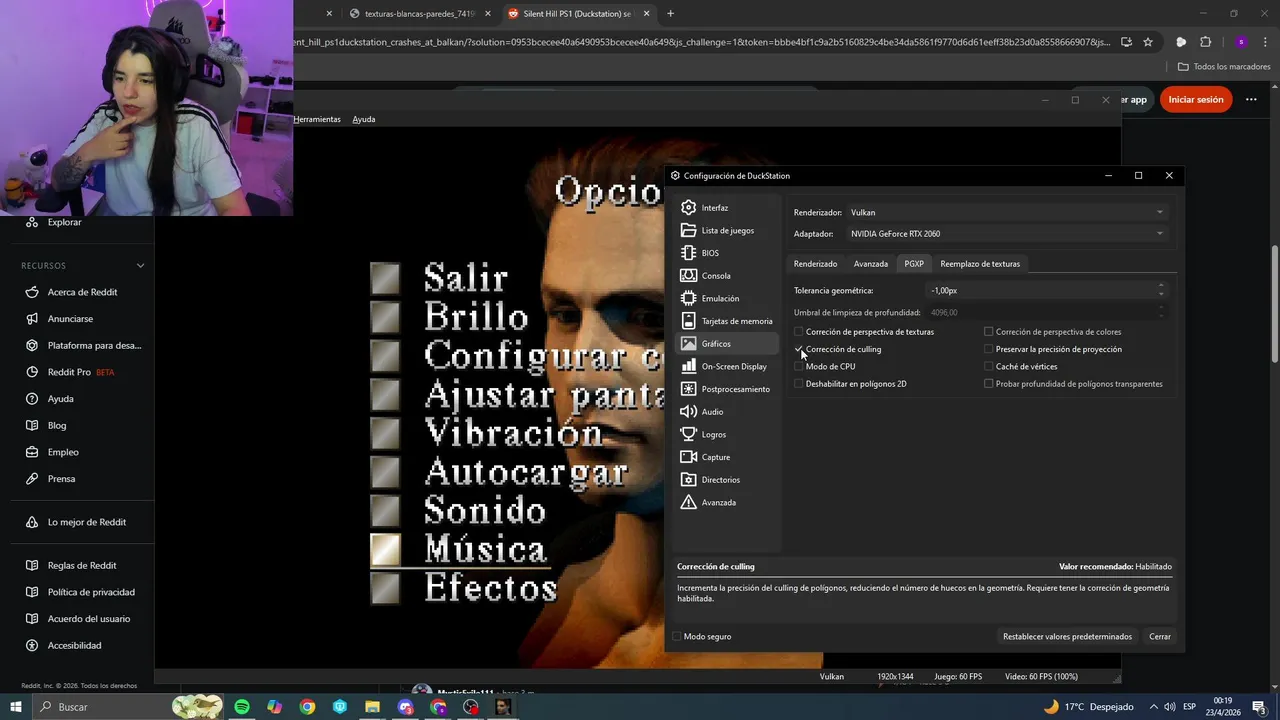This screenshot has width=1280, height=720.
Task: Open Avanzada page in settings sidebar
Action: click(x=727, y=503)
